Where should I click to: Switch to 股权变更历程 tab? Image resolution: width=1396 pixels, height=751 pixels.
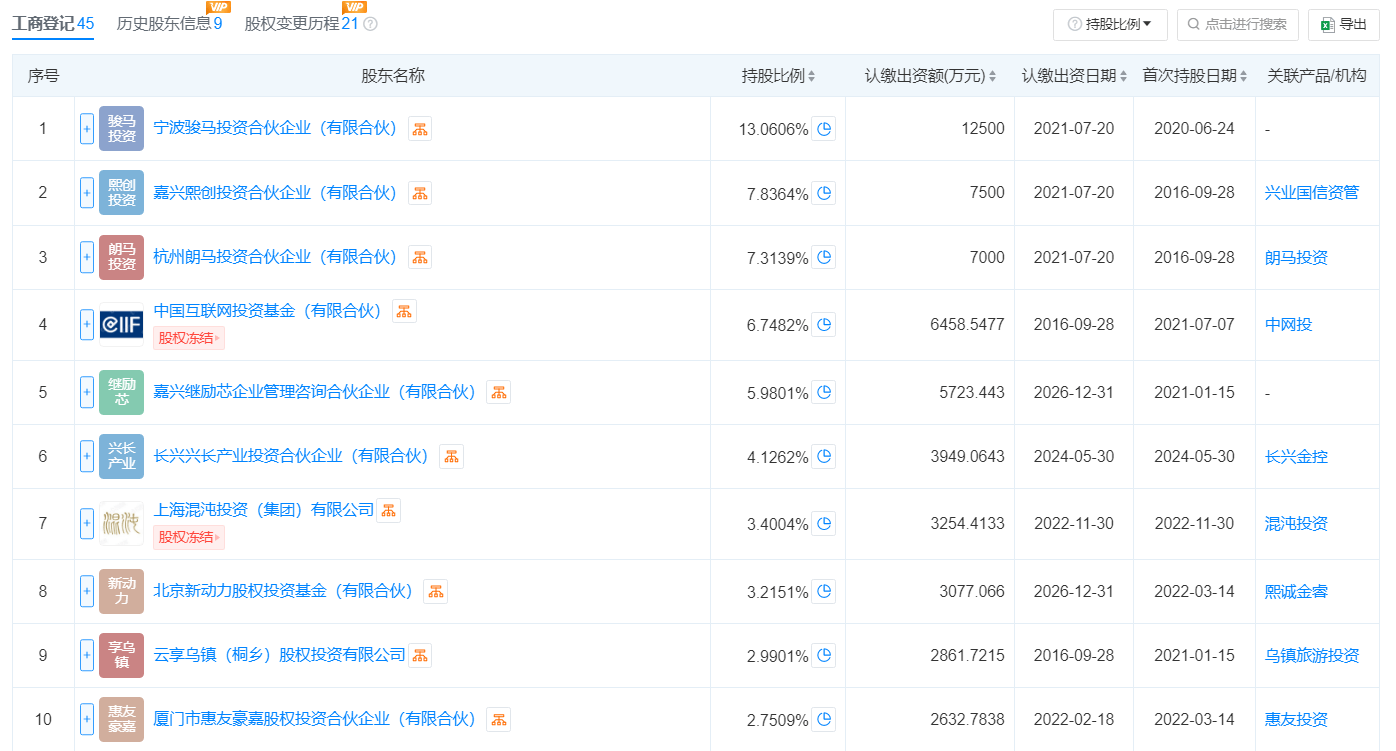point(301,24)
